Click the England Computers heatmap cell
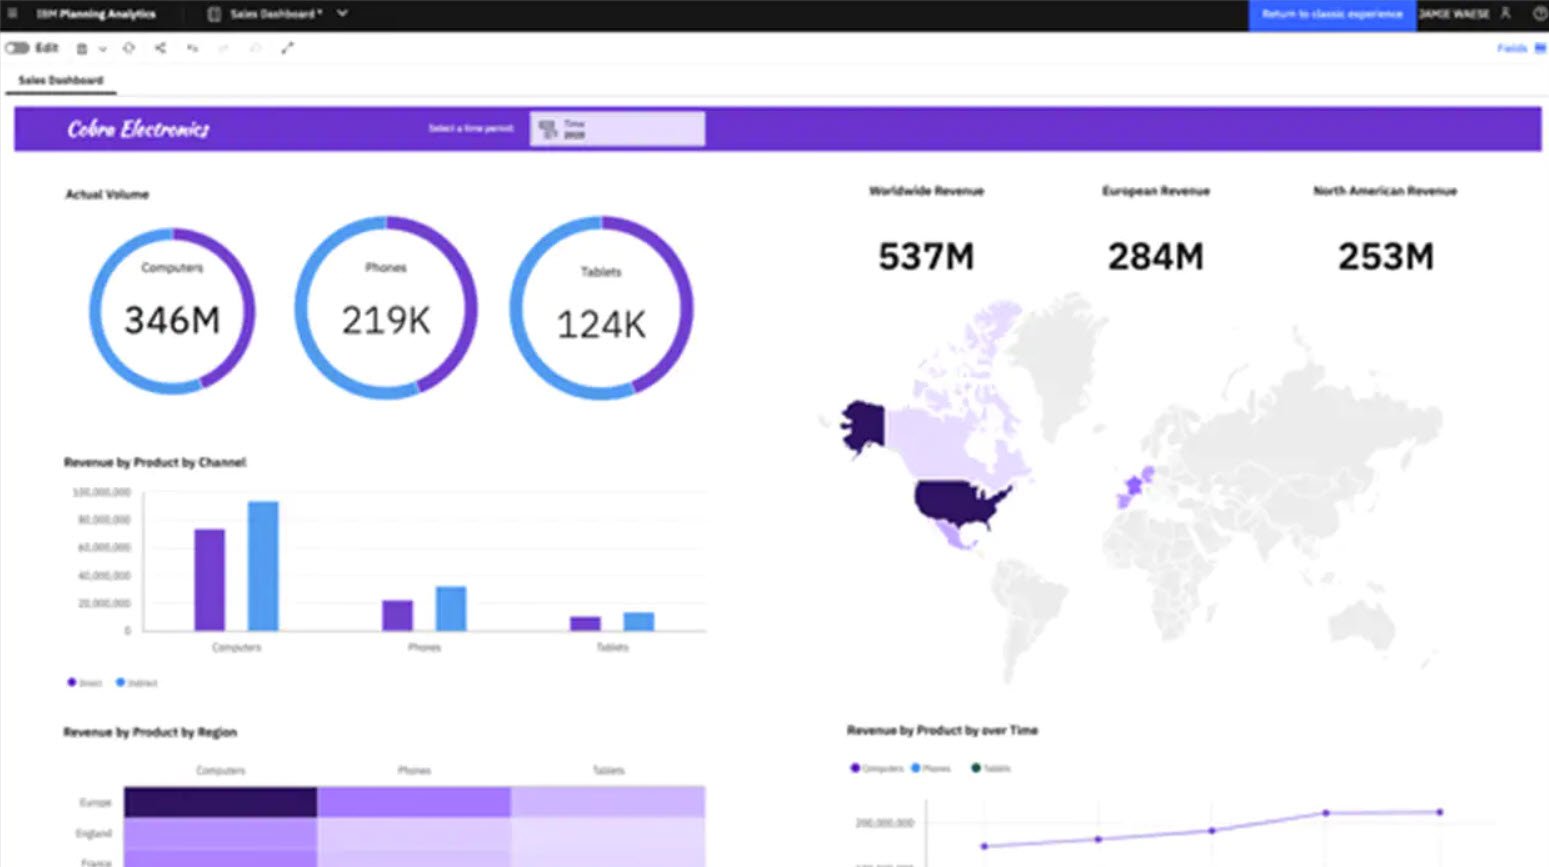Viewport: 1549px width, 867px height. pos(220,833)
